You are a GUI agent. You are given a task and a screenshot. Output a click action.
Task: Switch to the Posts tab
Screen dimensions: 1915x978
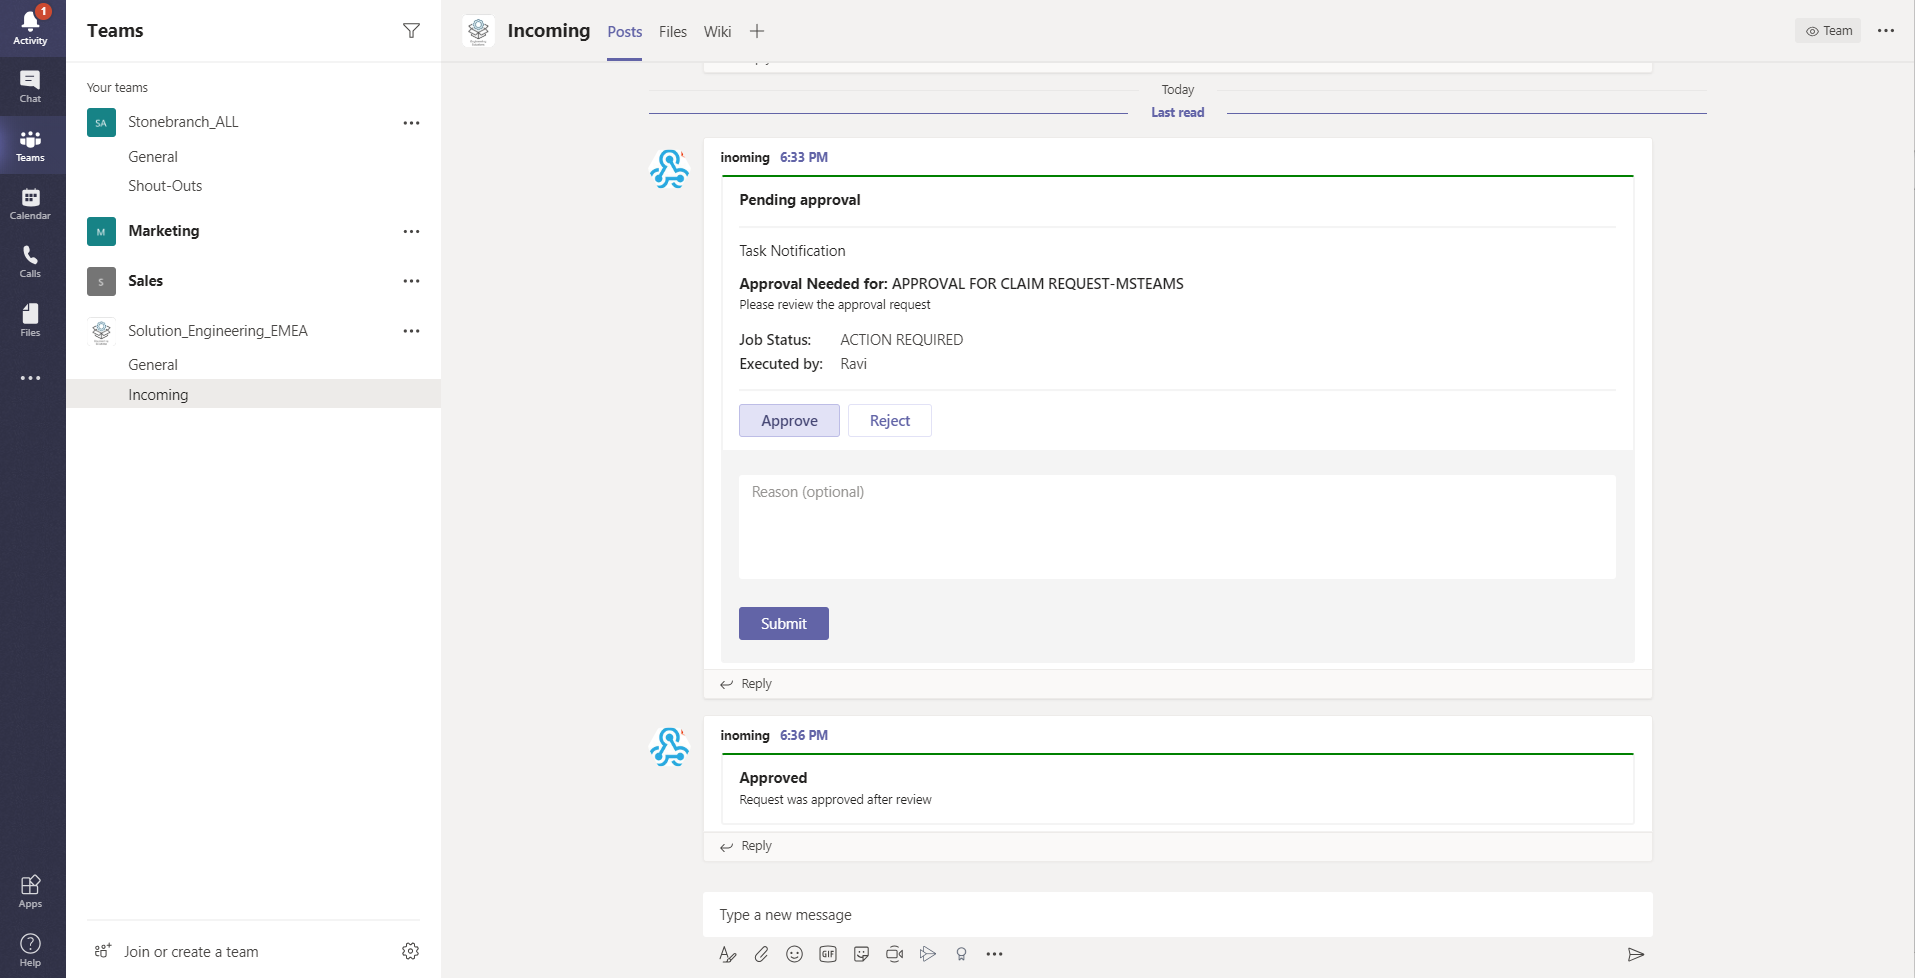(x=625, y=32)
